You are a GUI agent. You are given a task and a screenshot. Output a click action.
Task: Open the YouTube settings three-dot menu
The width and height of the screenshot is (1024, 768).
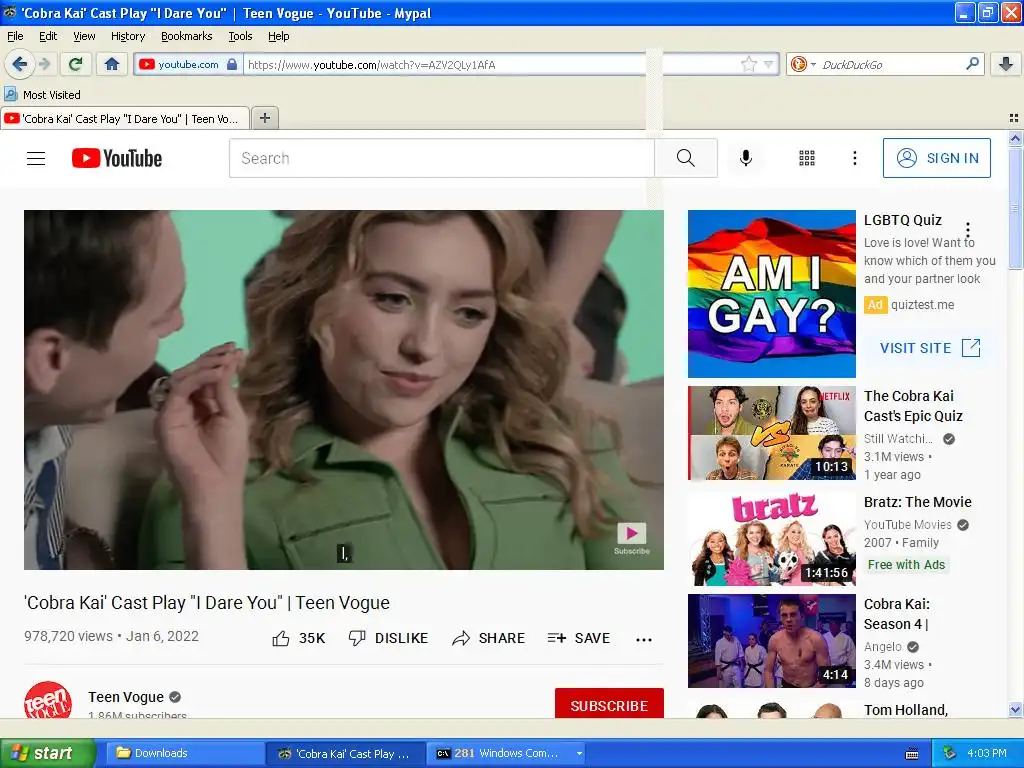click(x=854, y=158)
